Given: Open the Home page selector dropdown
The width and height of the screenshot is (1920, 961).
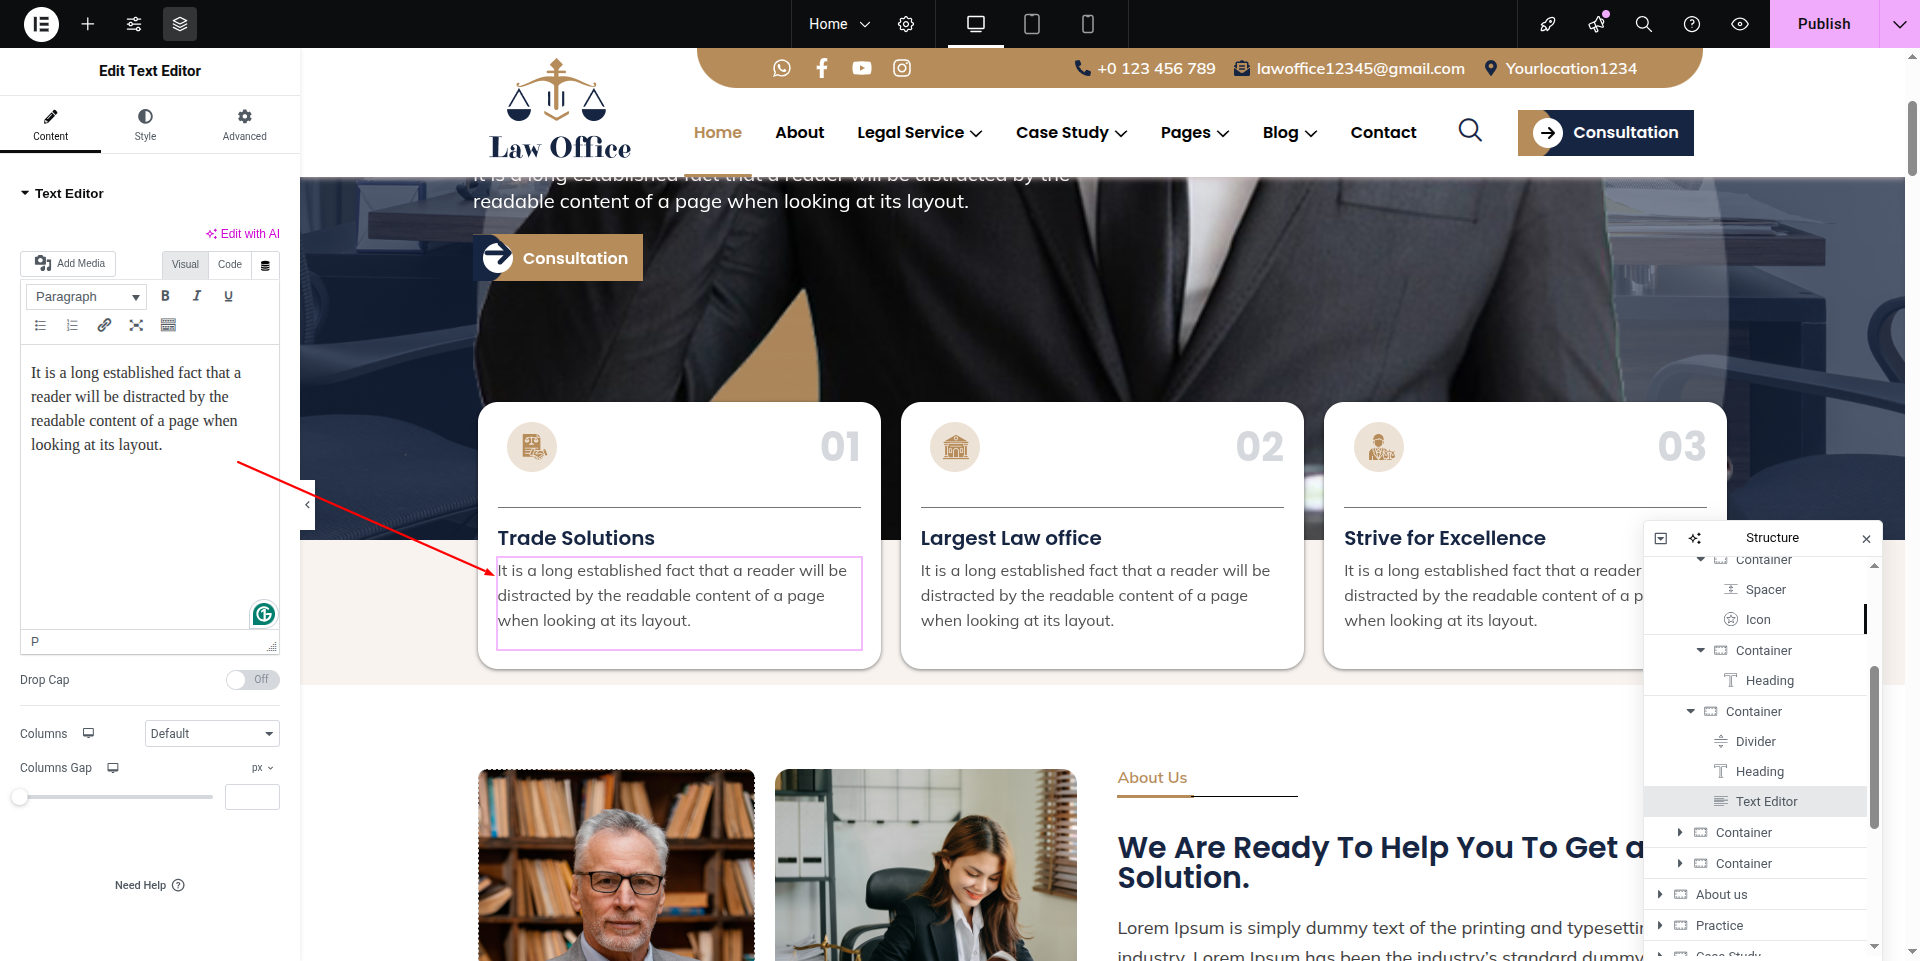Looking at the screenshot, I should pyautogui.click(x=839, y=24).
